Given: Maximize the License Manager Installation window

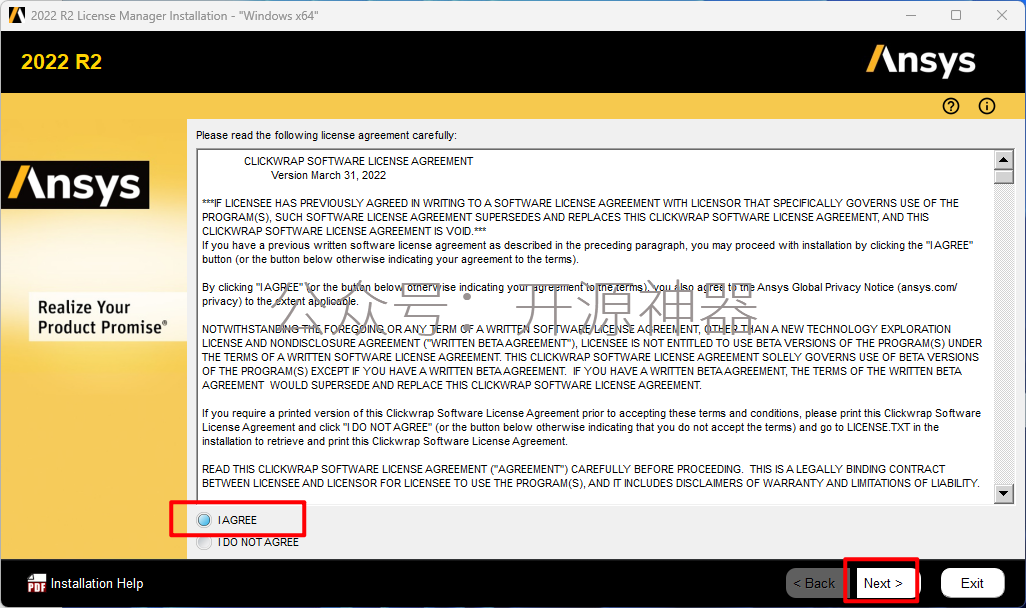Looking at the screenshot, I should (x=956, y=15).
